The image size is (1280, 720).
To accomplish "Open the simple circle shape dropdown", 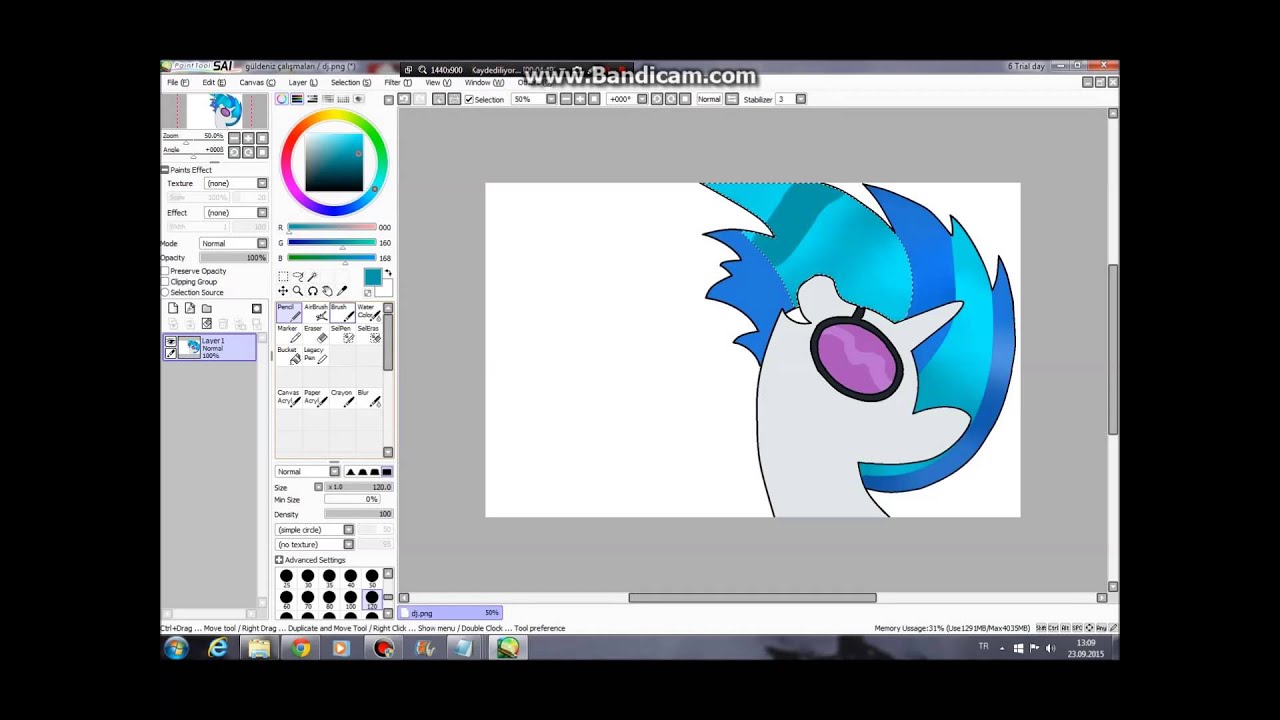I will click(x=314, y=530).
